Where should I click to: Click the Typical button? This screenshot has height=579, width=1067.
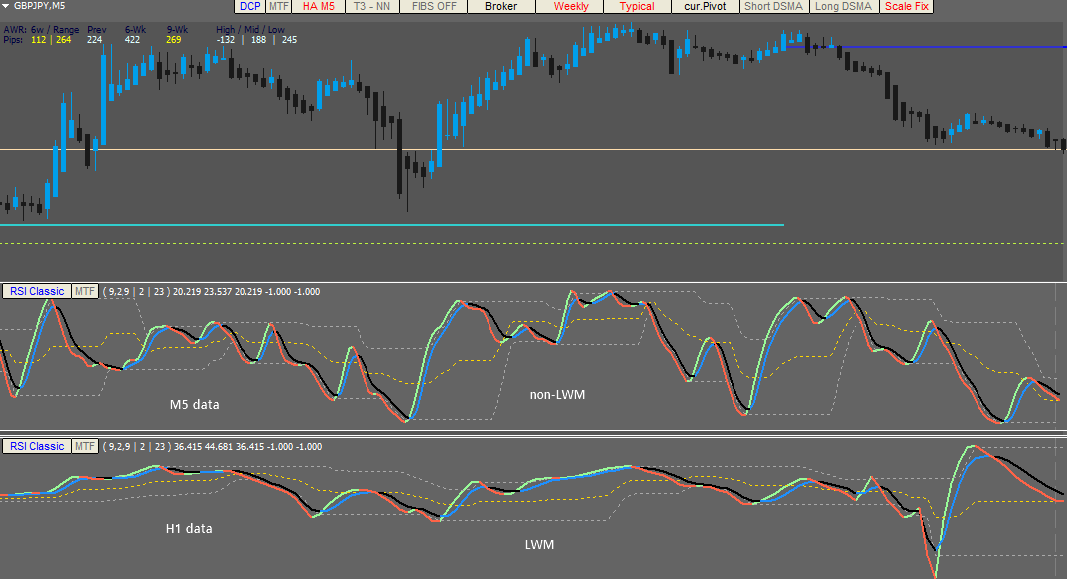pyautogui.click(x=637, y=6)
